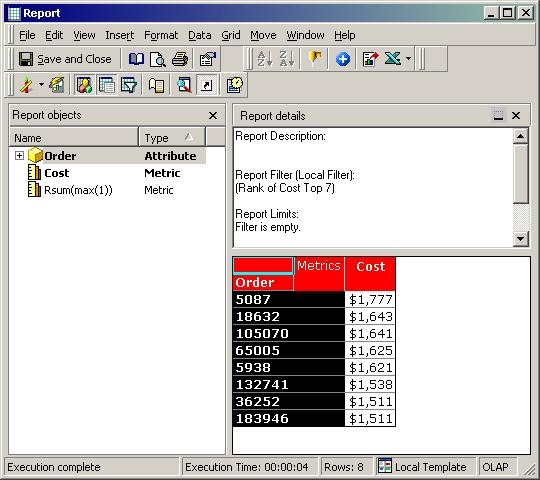Viewport: 540px width, 480px height.
Task: Open print preview magnifier icon
Action: click(x=158, y=59)
